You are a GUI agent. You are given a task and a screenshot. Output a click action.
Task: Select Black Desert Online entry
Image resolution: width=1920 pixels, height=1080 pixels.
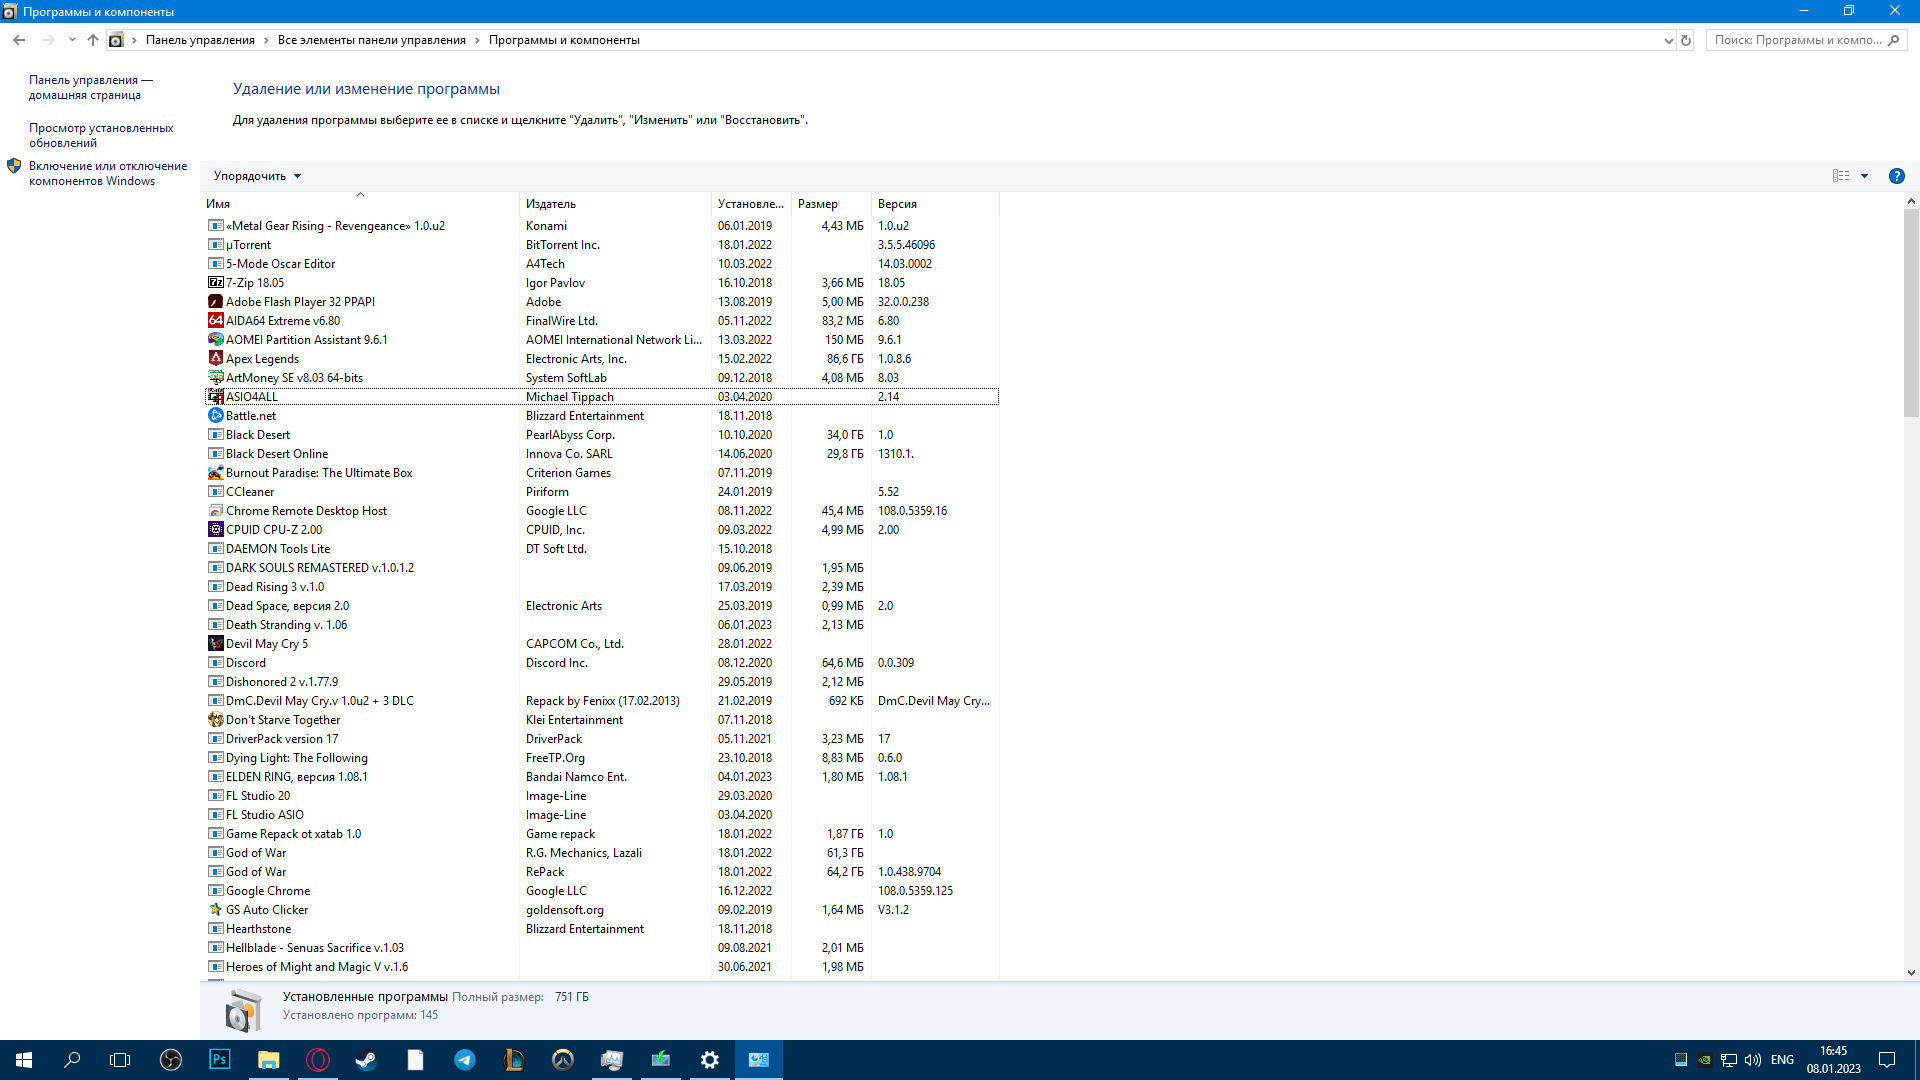click(602, 454)
